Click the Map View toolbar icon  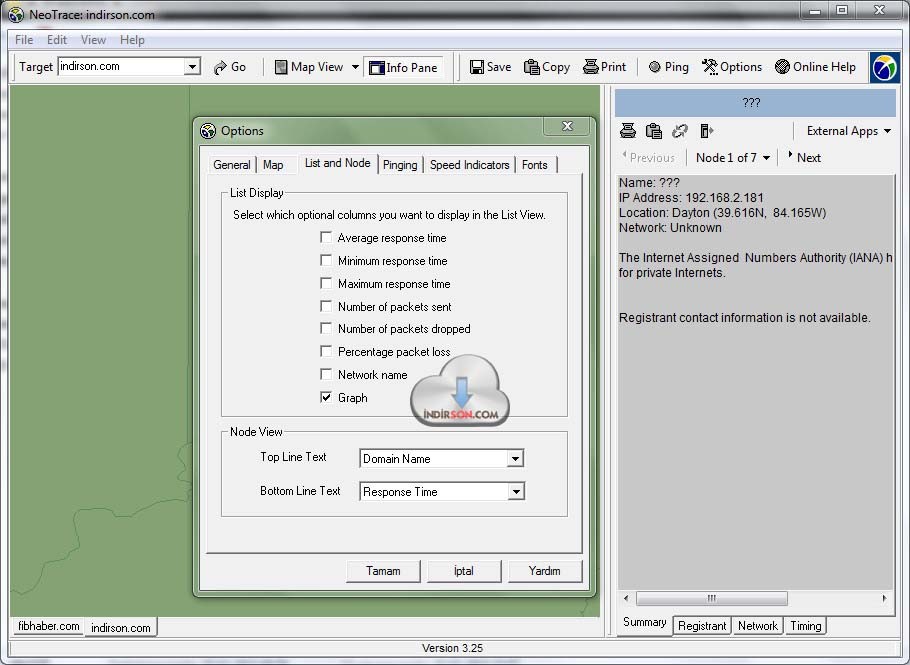pyautogui.click(x=281, y=67)
